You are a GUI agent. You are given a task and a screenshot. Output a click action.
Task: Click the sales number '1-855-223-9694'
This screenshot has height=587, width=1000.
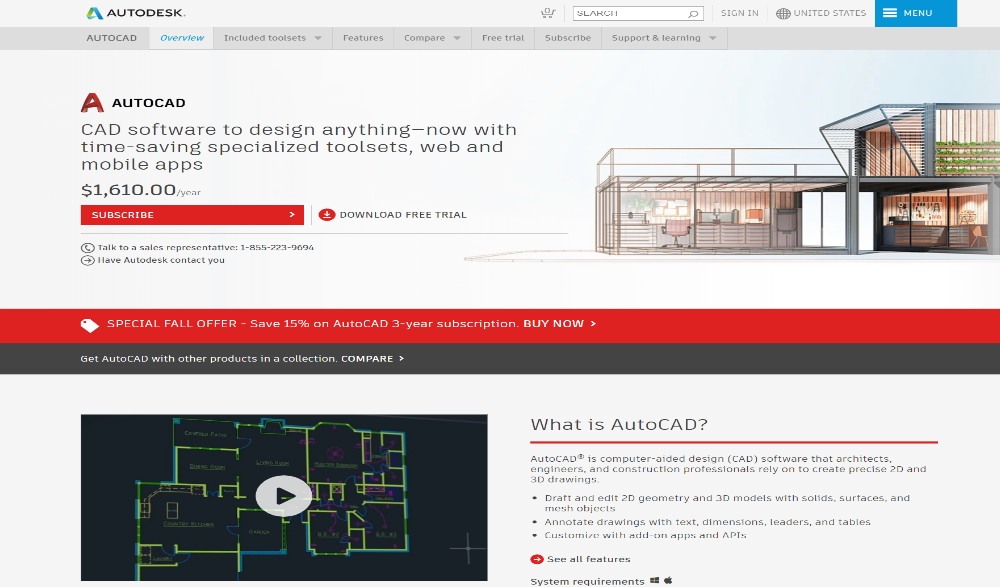[x=277, y=248]
